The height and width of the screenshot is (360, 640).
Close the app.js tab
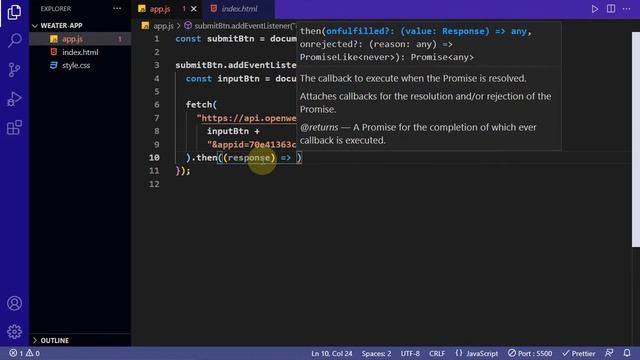194,9
